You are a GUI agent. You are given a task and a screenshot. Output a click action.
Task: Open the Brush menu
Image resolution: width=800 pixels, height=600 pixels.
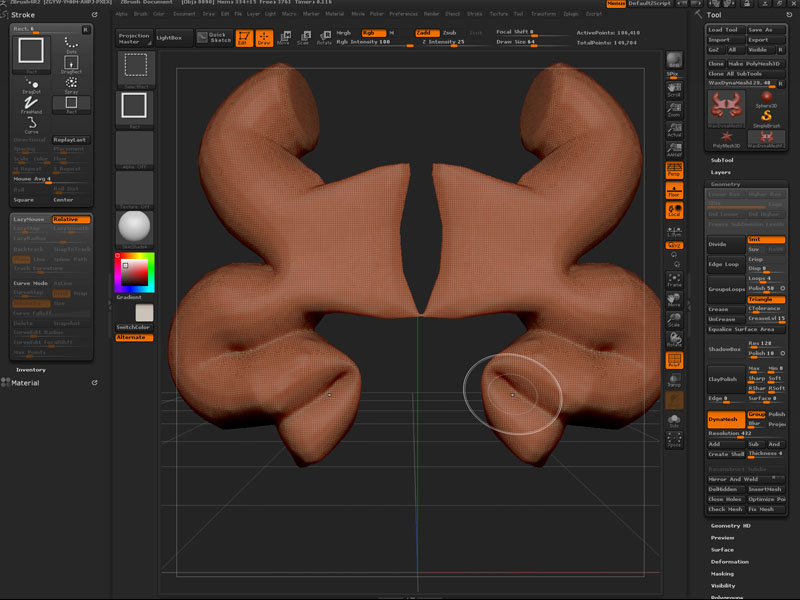pyautogui.click(x=140, y=14)
